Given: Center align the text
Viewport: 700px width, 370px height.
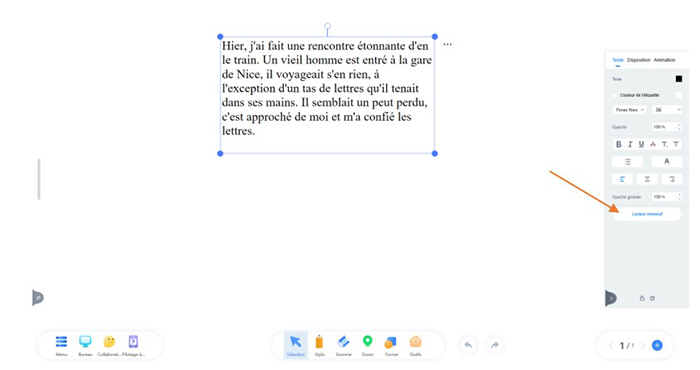Looking at the screenshot, I should click(x=647, y=179).
